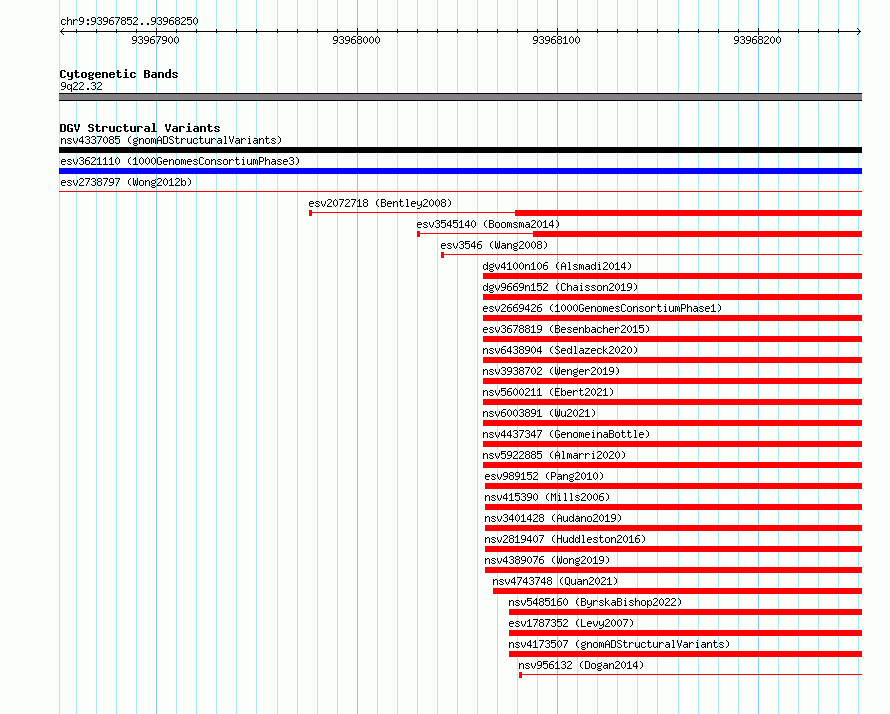Screen dimensions: 890x714
Task: Open variant nsv4173507 (gnomADStructuralVariants)
Action: pyautogui.click(x=619, y=644)
